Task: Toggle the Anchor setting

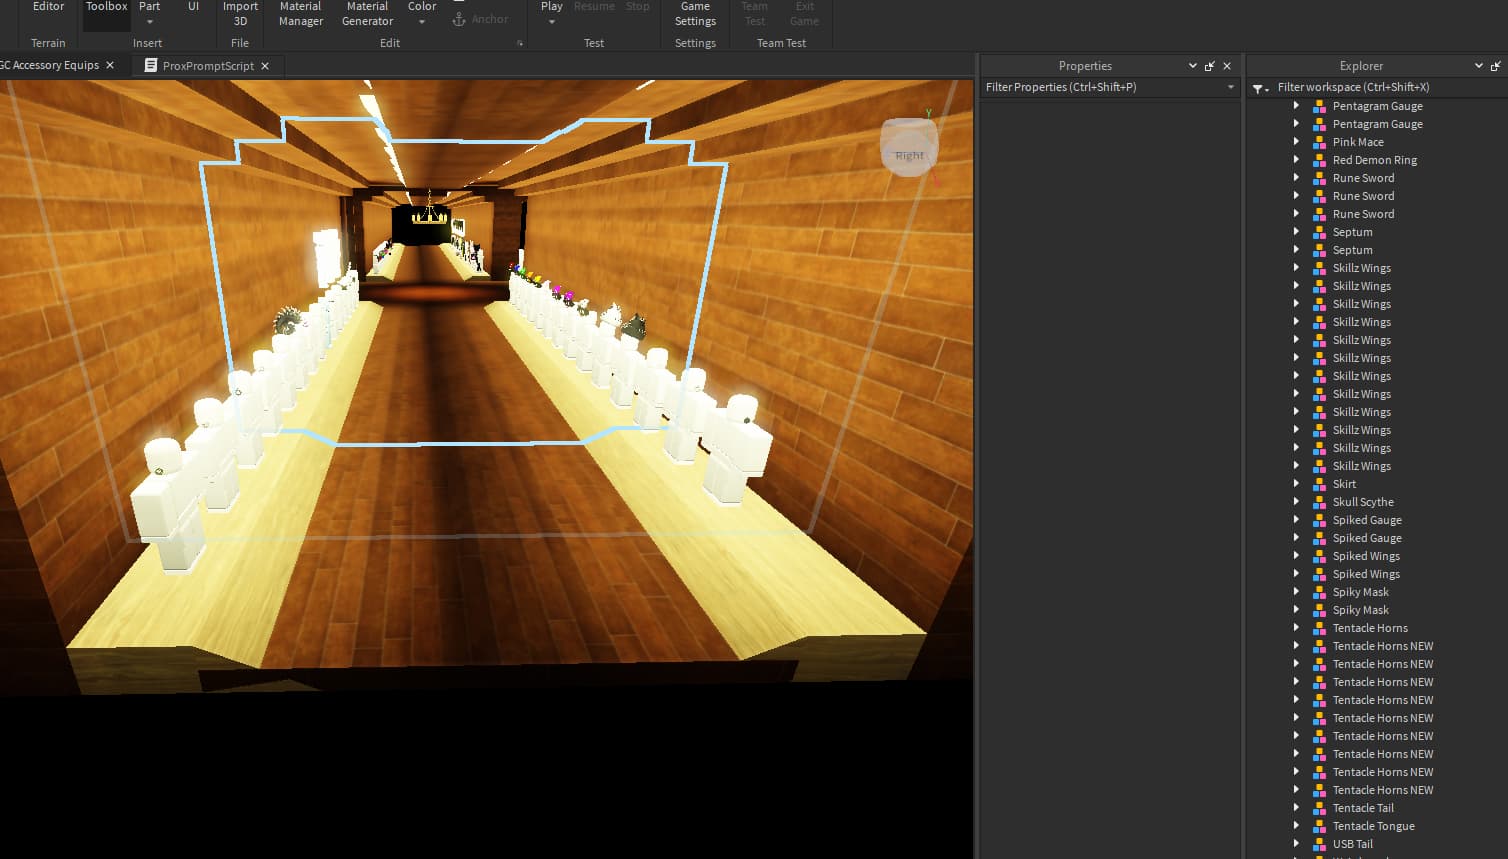Action: pos(480,19)
